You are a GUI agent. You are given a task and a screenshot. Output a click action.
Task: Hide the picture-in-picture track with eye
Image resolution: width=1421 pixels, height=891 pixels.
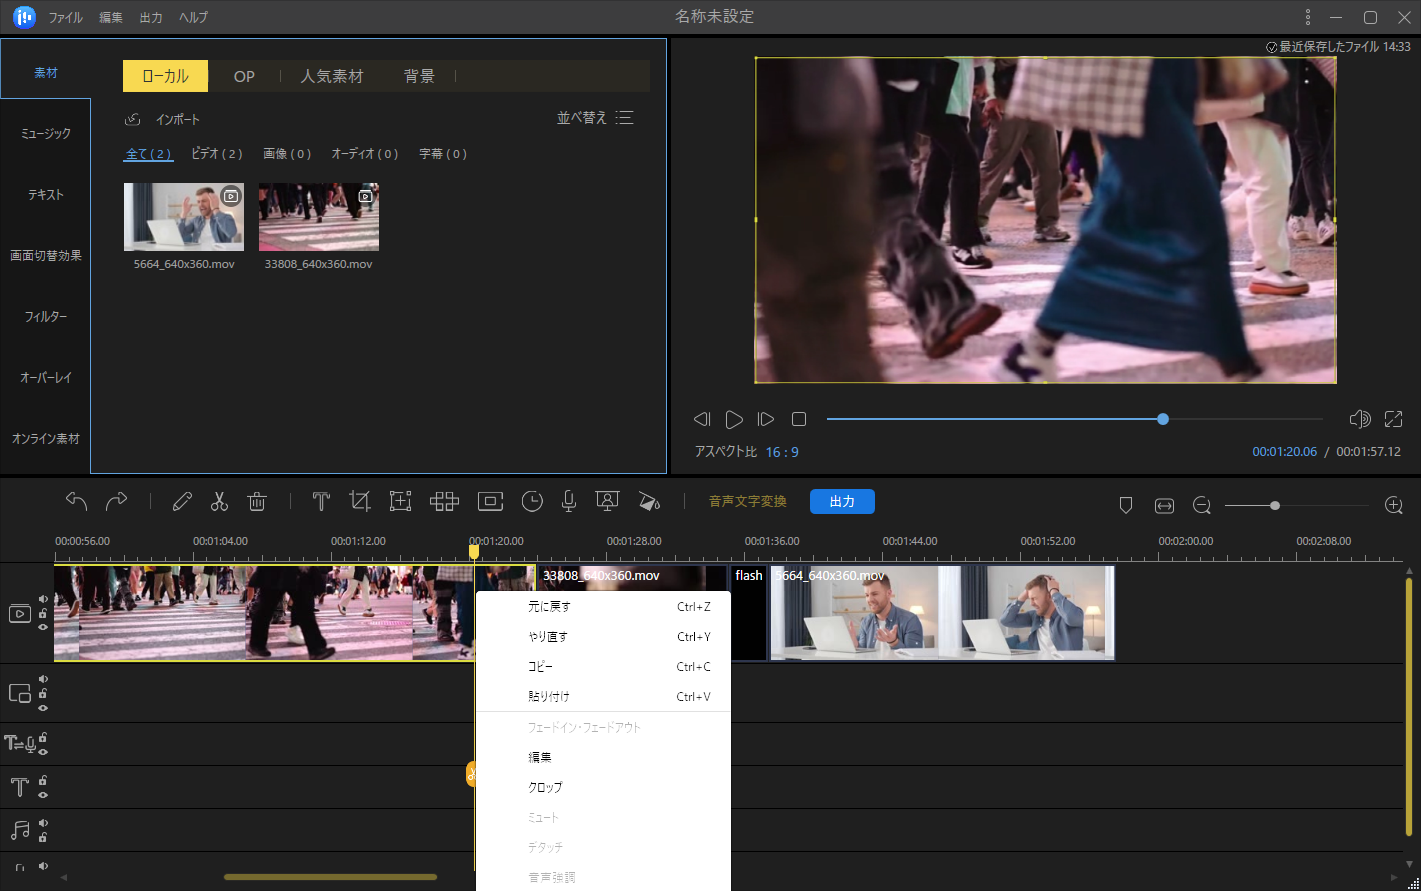coord(43,707)
